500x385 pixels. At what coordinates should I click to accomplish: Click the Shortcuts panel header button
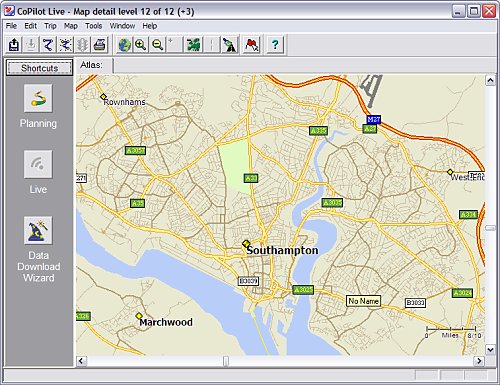(x=39, y=68)
